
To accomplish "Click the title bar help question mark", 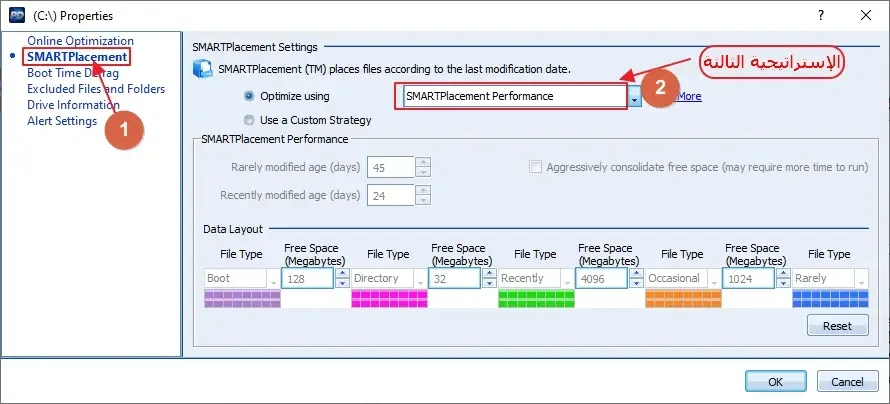I will click(821, 15).
